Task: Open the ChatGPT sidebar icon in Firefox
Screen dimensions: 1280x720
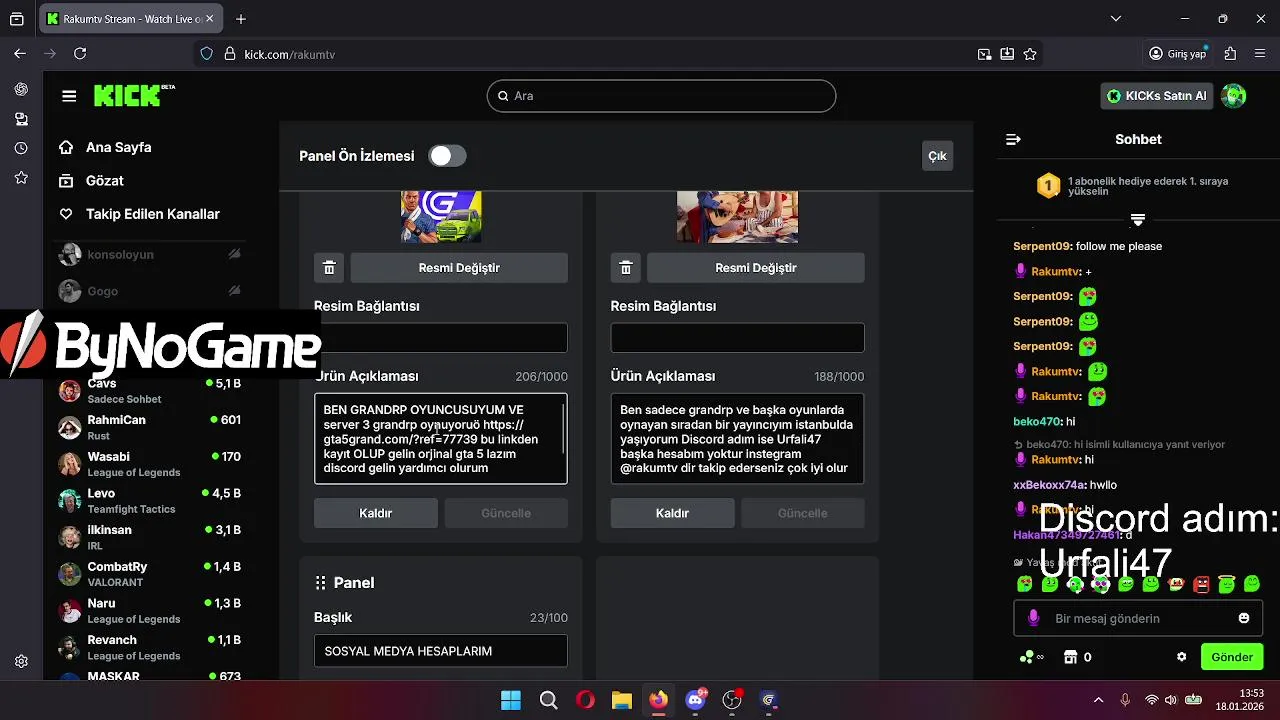Action: [x=21, y=89]
